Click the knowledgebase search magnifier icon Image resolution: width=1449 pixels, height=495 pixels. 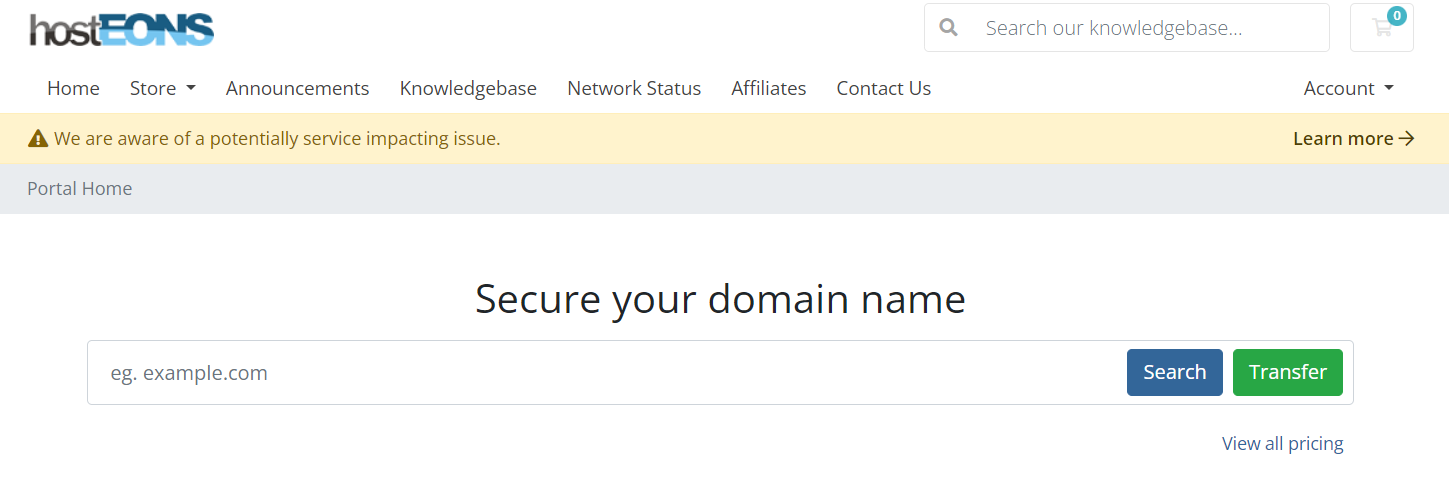(x=950, y=28)
